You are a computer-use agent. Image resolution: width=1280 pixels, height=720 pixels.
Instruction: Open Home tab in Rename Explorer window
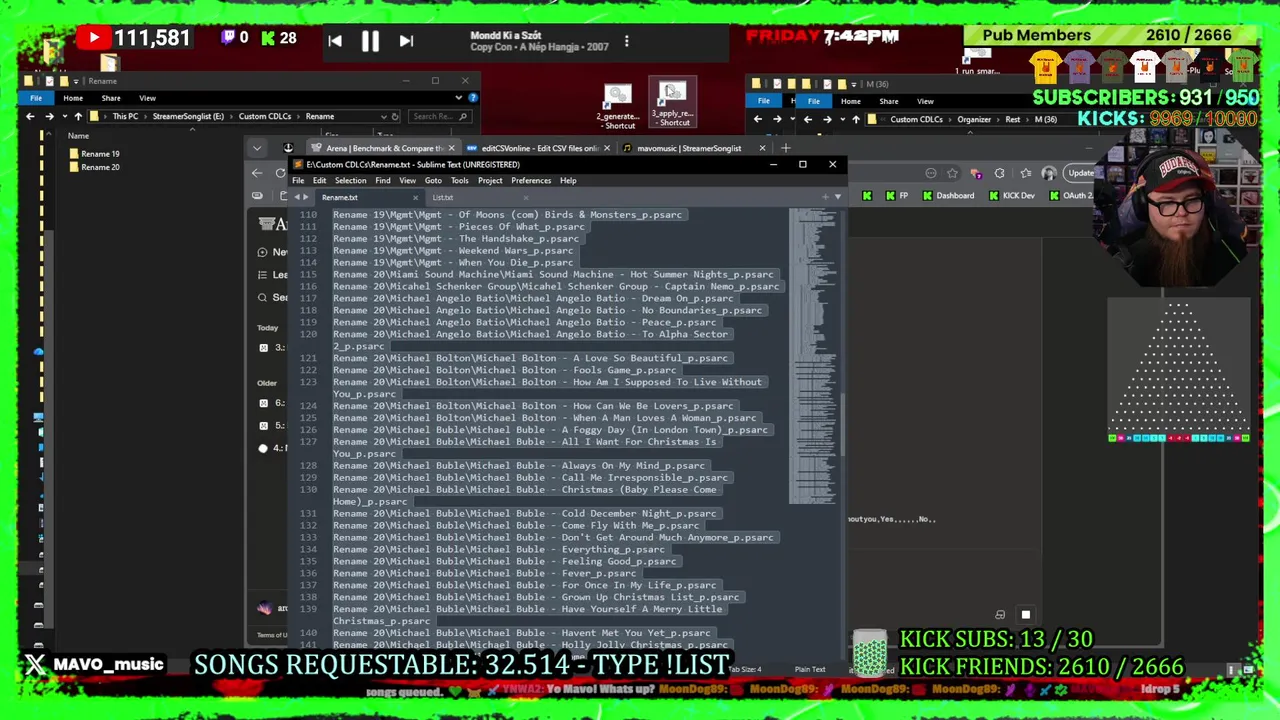pos(73,98)
